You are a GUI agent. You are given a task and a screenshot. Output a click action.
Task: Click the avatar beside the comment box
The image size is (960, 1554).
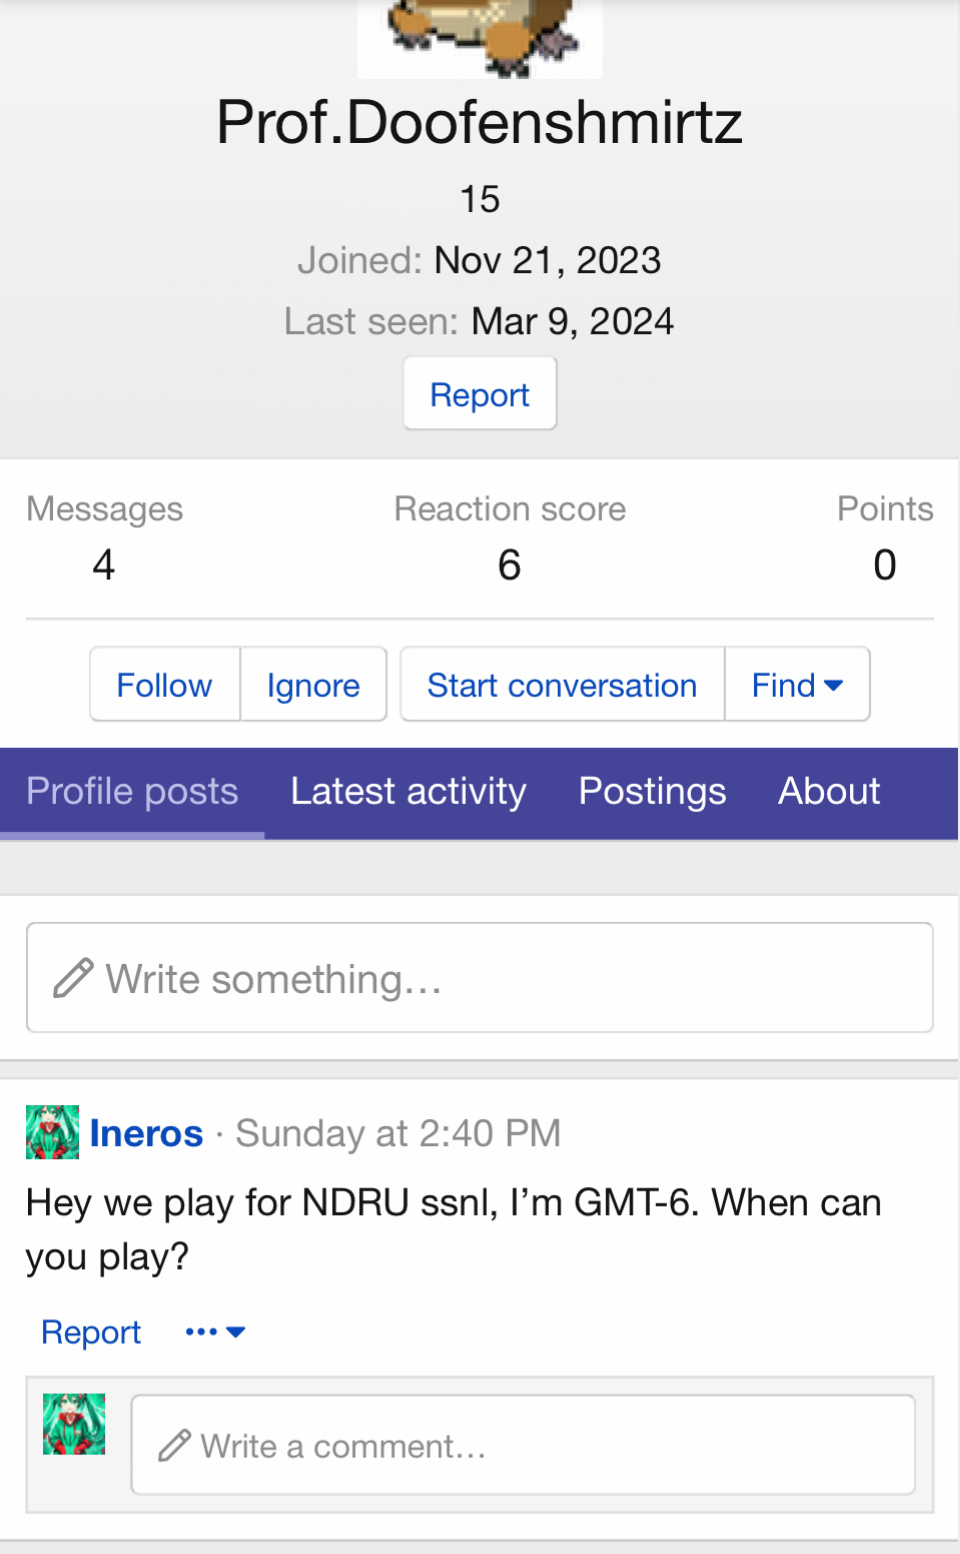click(74, 1424)
